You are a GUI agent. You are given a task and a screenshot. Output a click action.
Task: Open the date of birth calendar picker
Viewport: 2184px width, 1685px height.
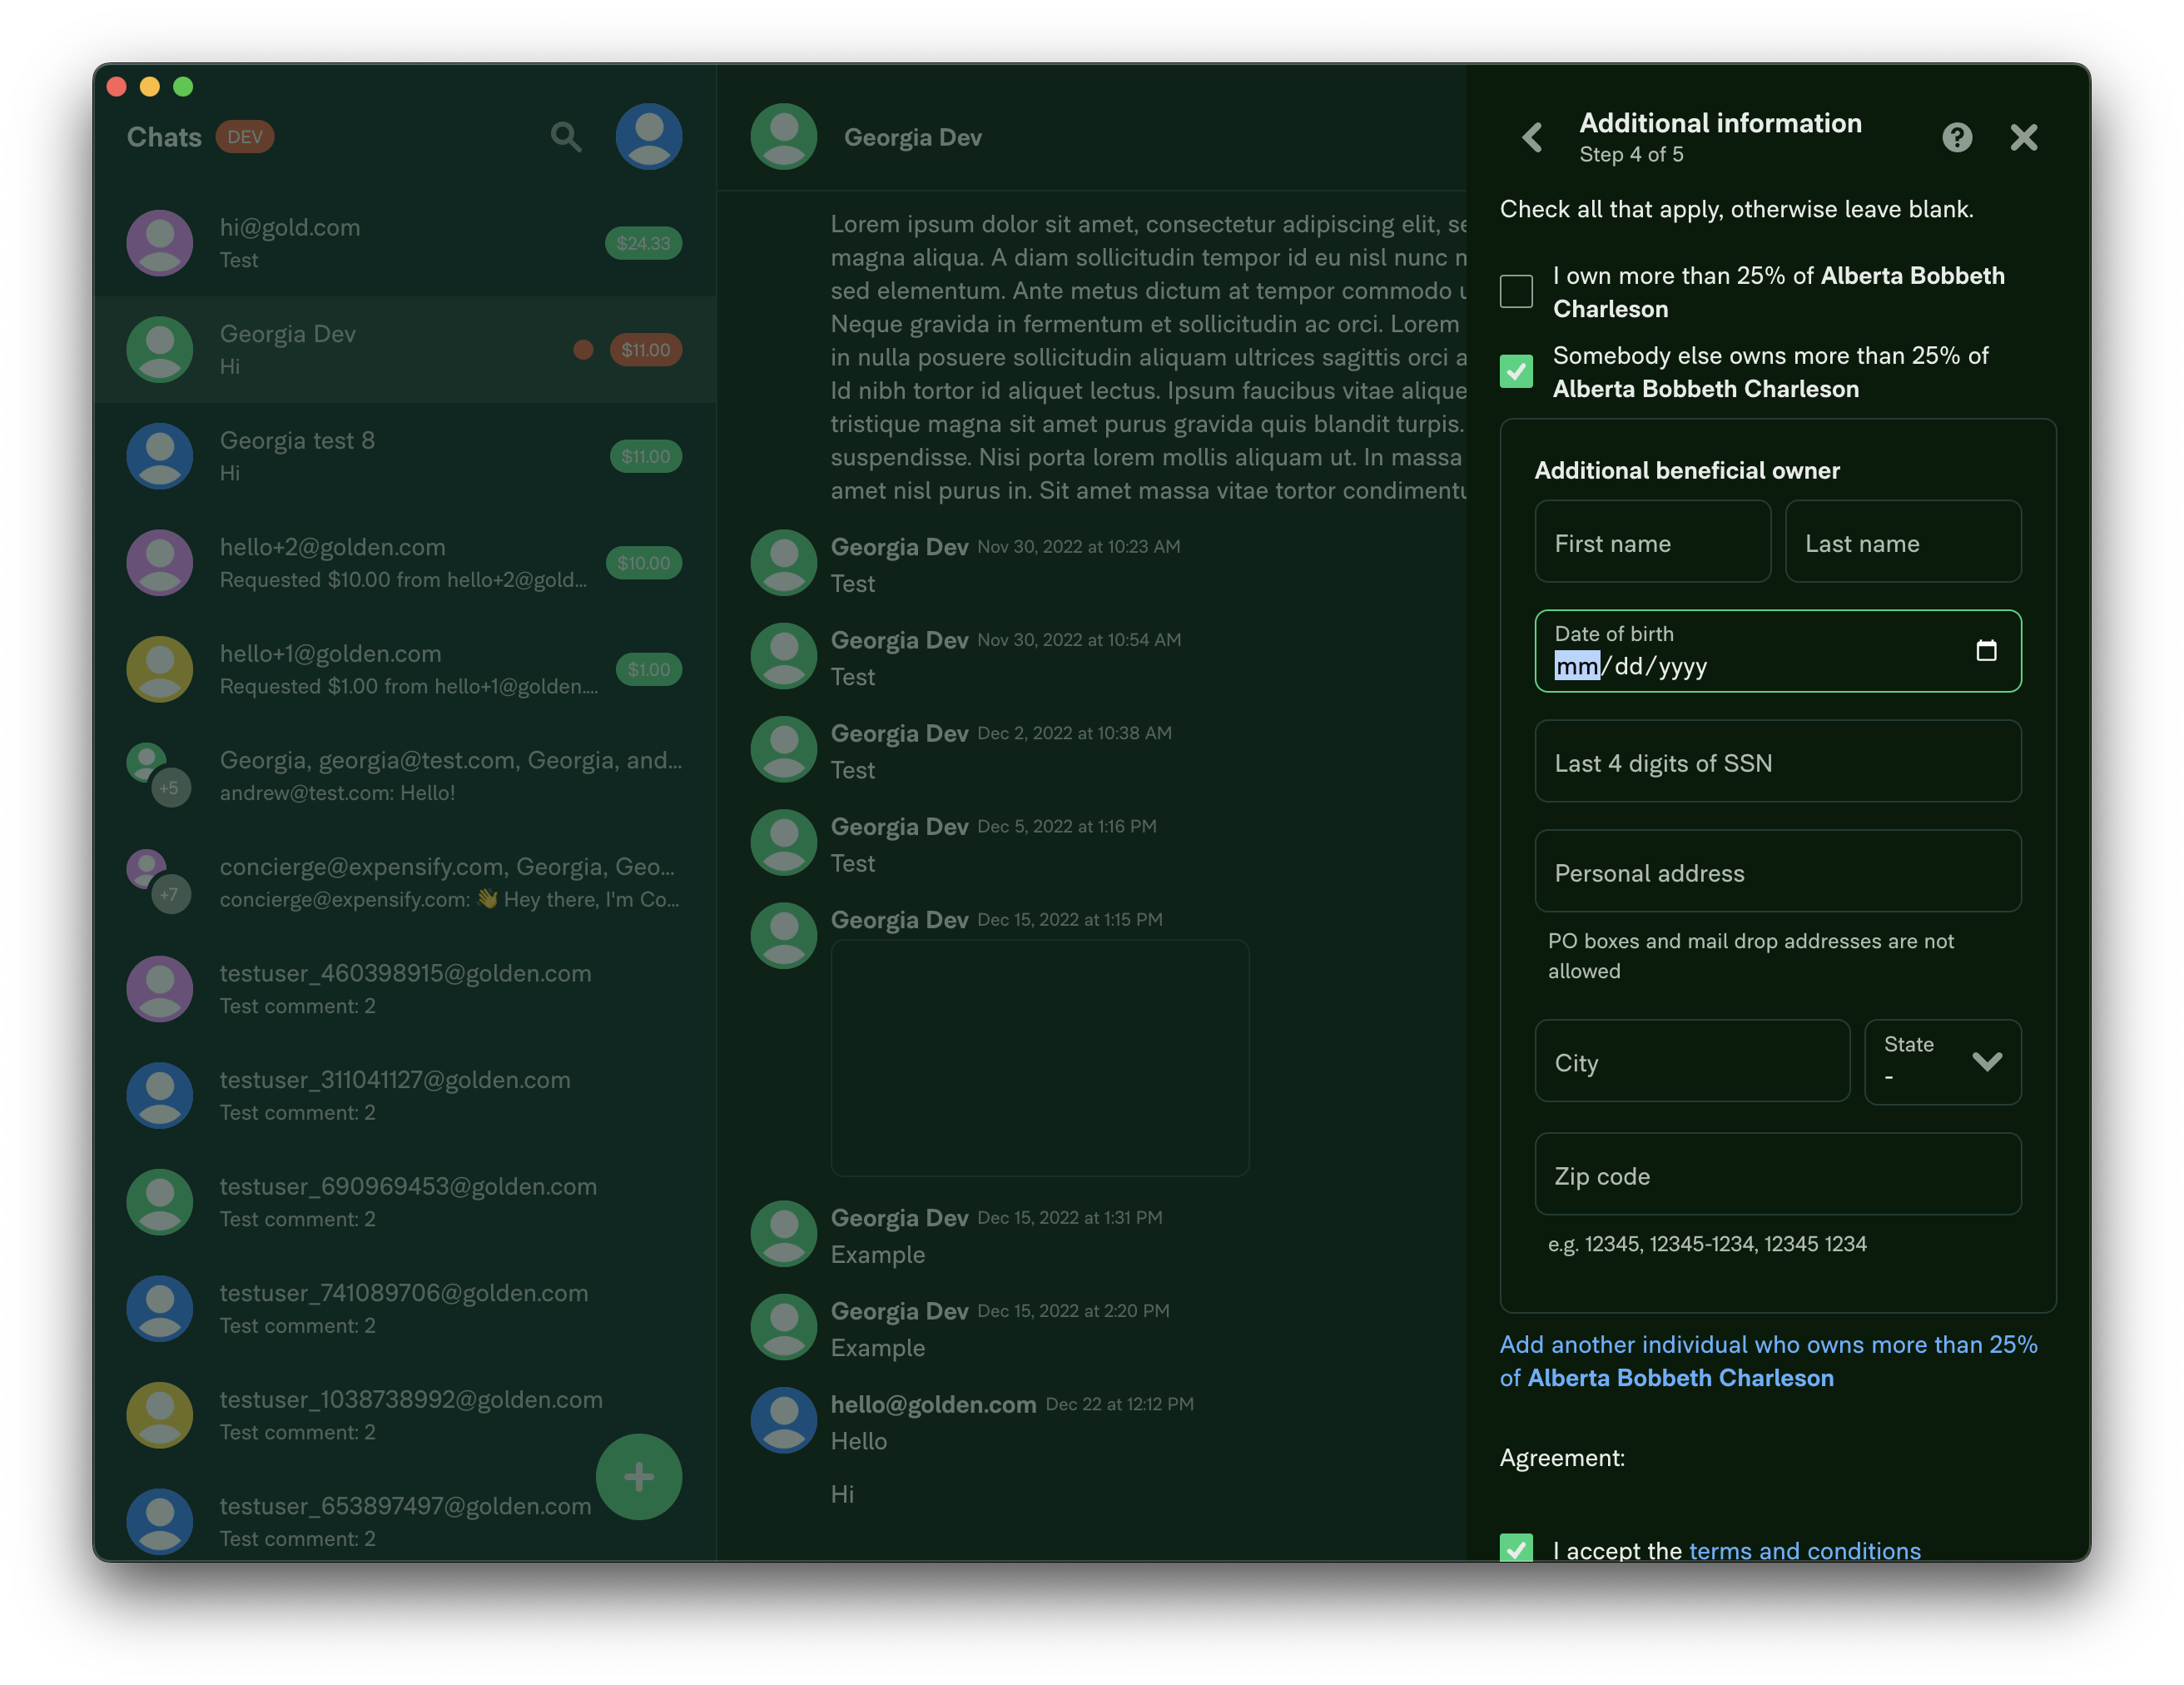pyautogui.click(x=1986, y=651)
